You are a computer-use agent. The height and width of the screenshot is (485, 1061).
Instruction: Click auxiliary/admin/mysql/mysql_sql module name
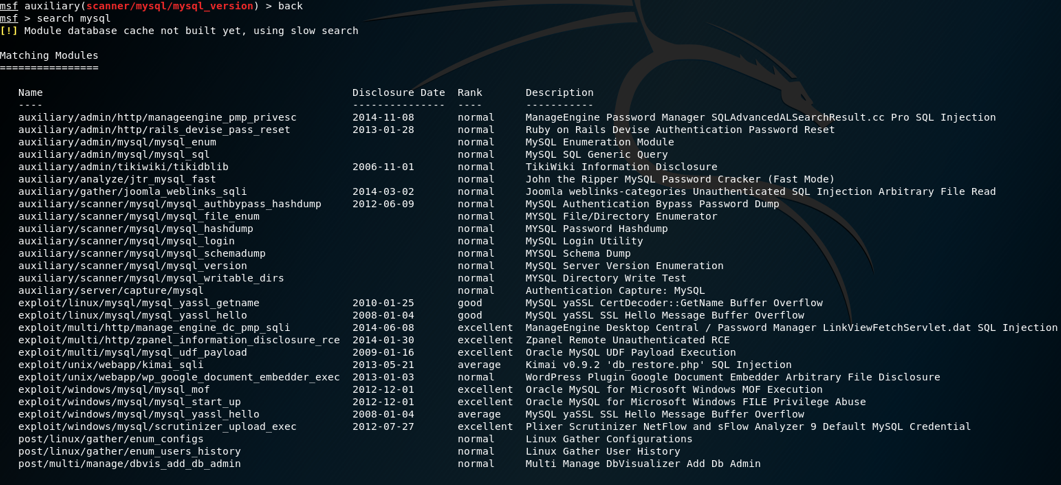tap(114, 155)
